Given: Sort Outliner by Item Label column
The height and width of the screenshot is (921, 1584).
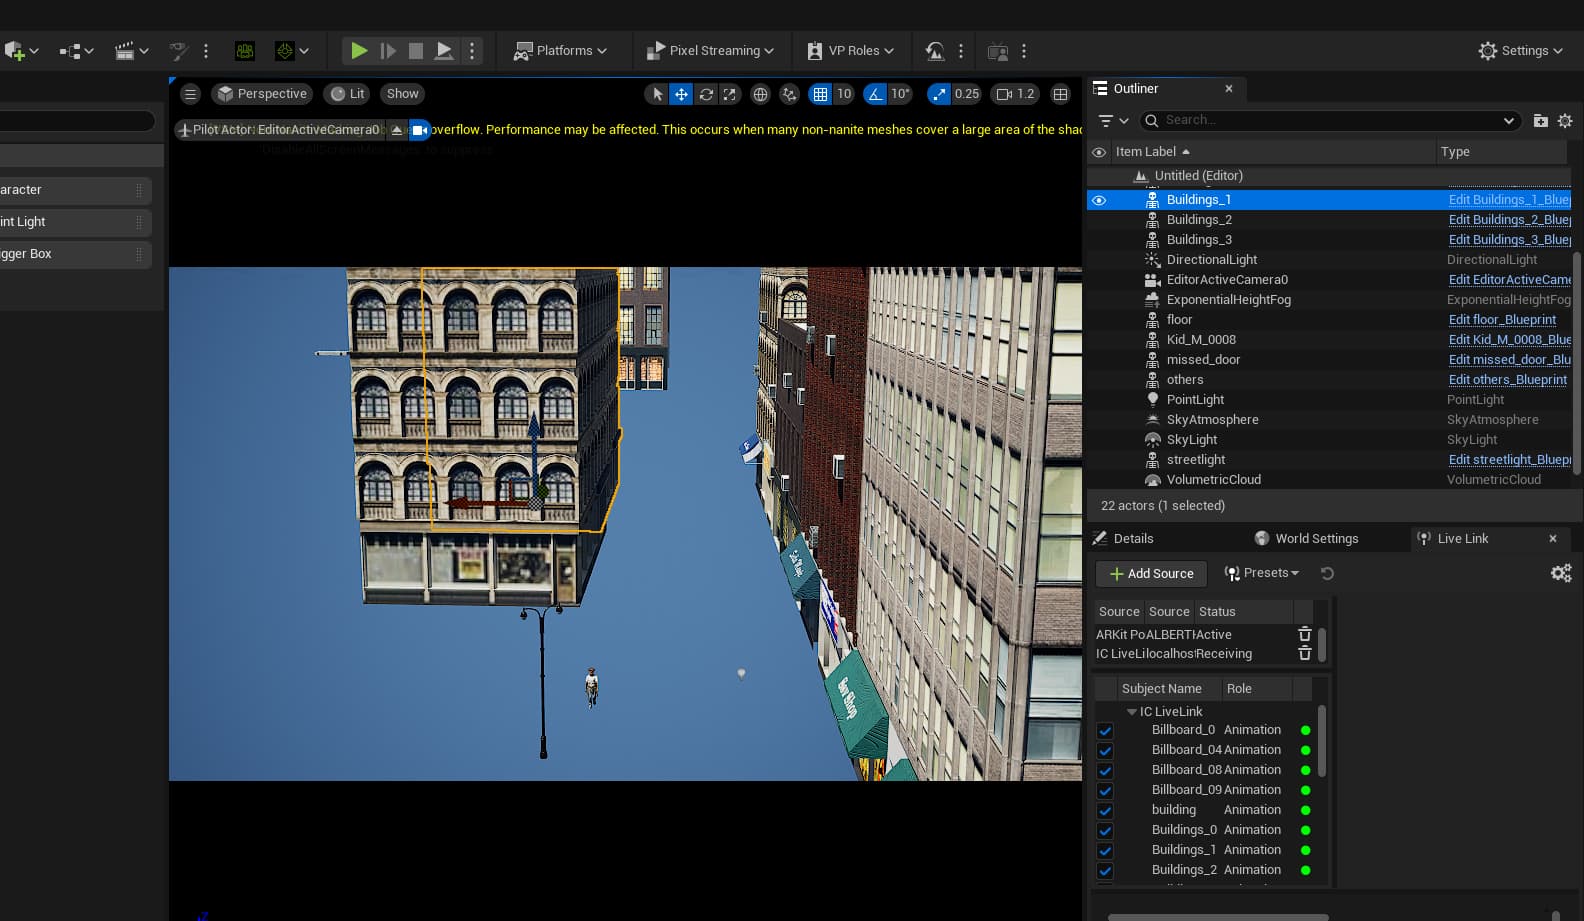Looking at the screenshot, I should click(x=1152, y=152).
